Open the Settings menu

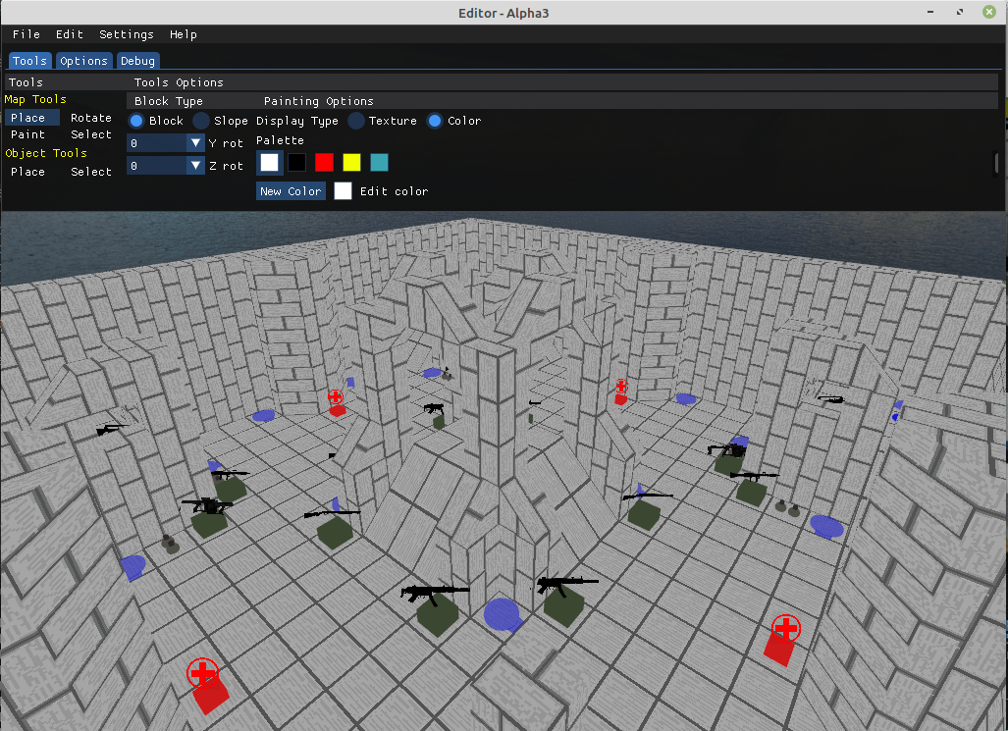coord(126,34)
